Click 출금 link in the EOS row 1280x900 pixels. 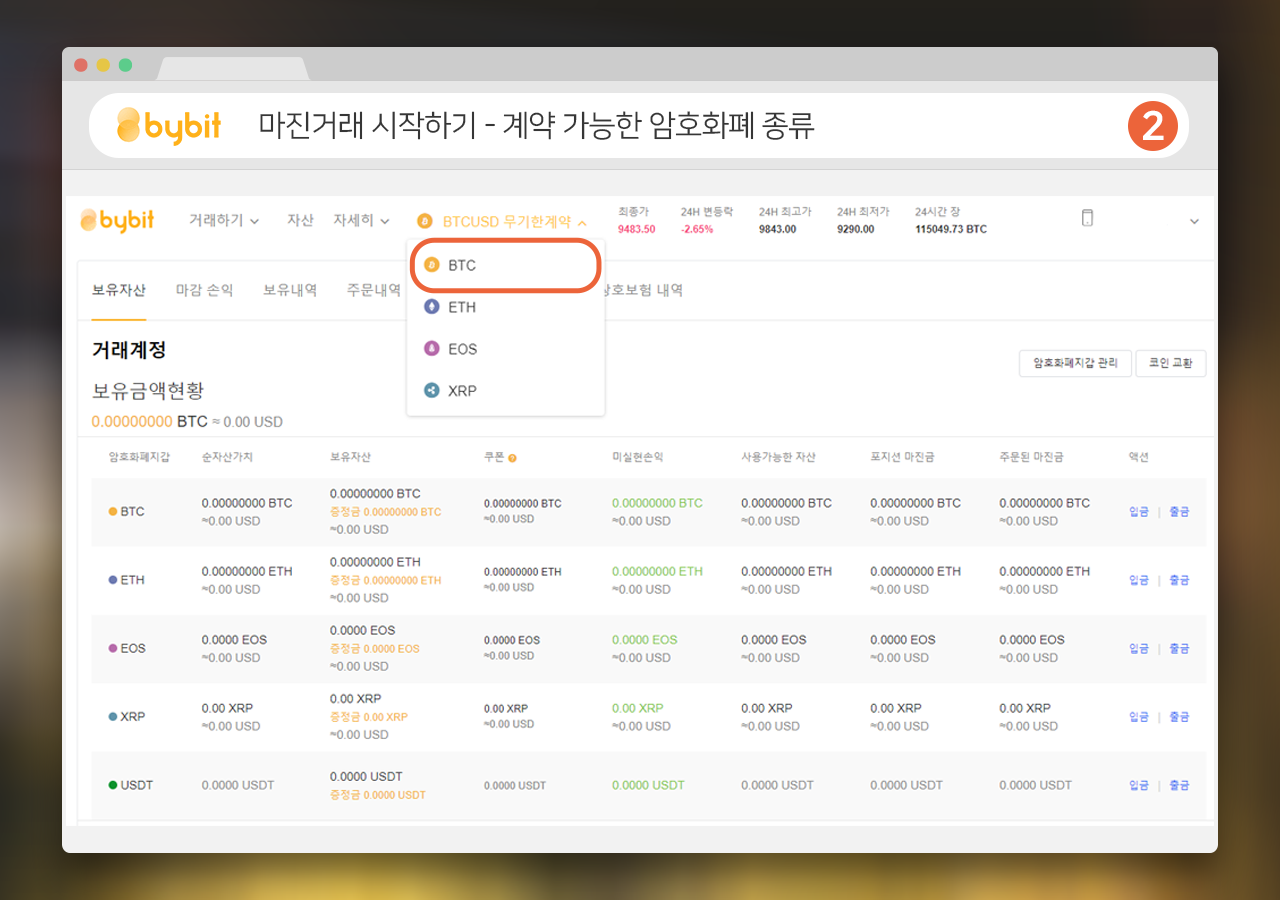click(1179, 648)
